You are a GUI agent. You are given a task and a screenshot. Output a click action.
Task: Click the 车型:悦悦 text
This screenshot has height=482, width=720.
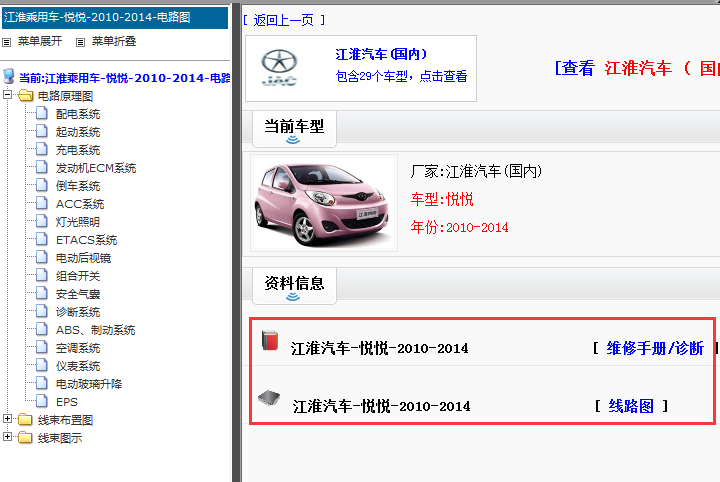(442, 200)
